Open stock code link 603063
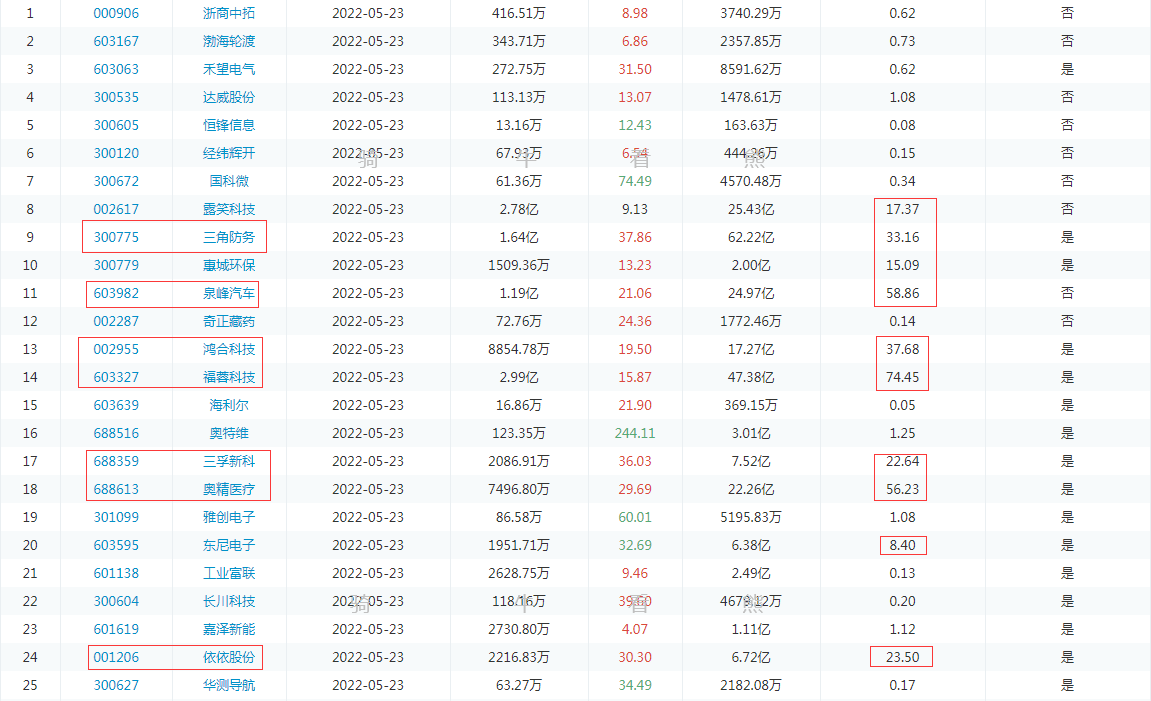This screenshot has height=701, width=1151. pos(116,69)
